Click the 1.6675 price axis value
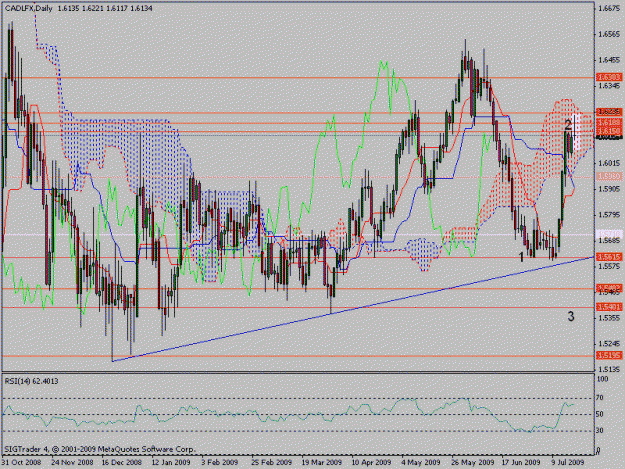This screenshot has width=625, height=469. pos(609,8)
